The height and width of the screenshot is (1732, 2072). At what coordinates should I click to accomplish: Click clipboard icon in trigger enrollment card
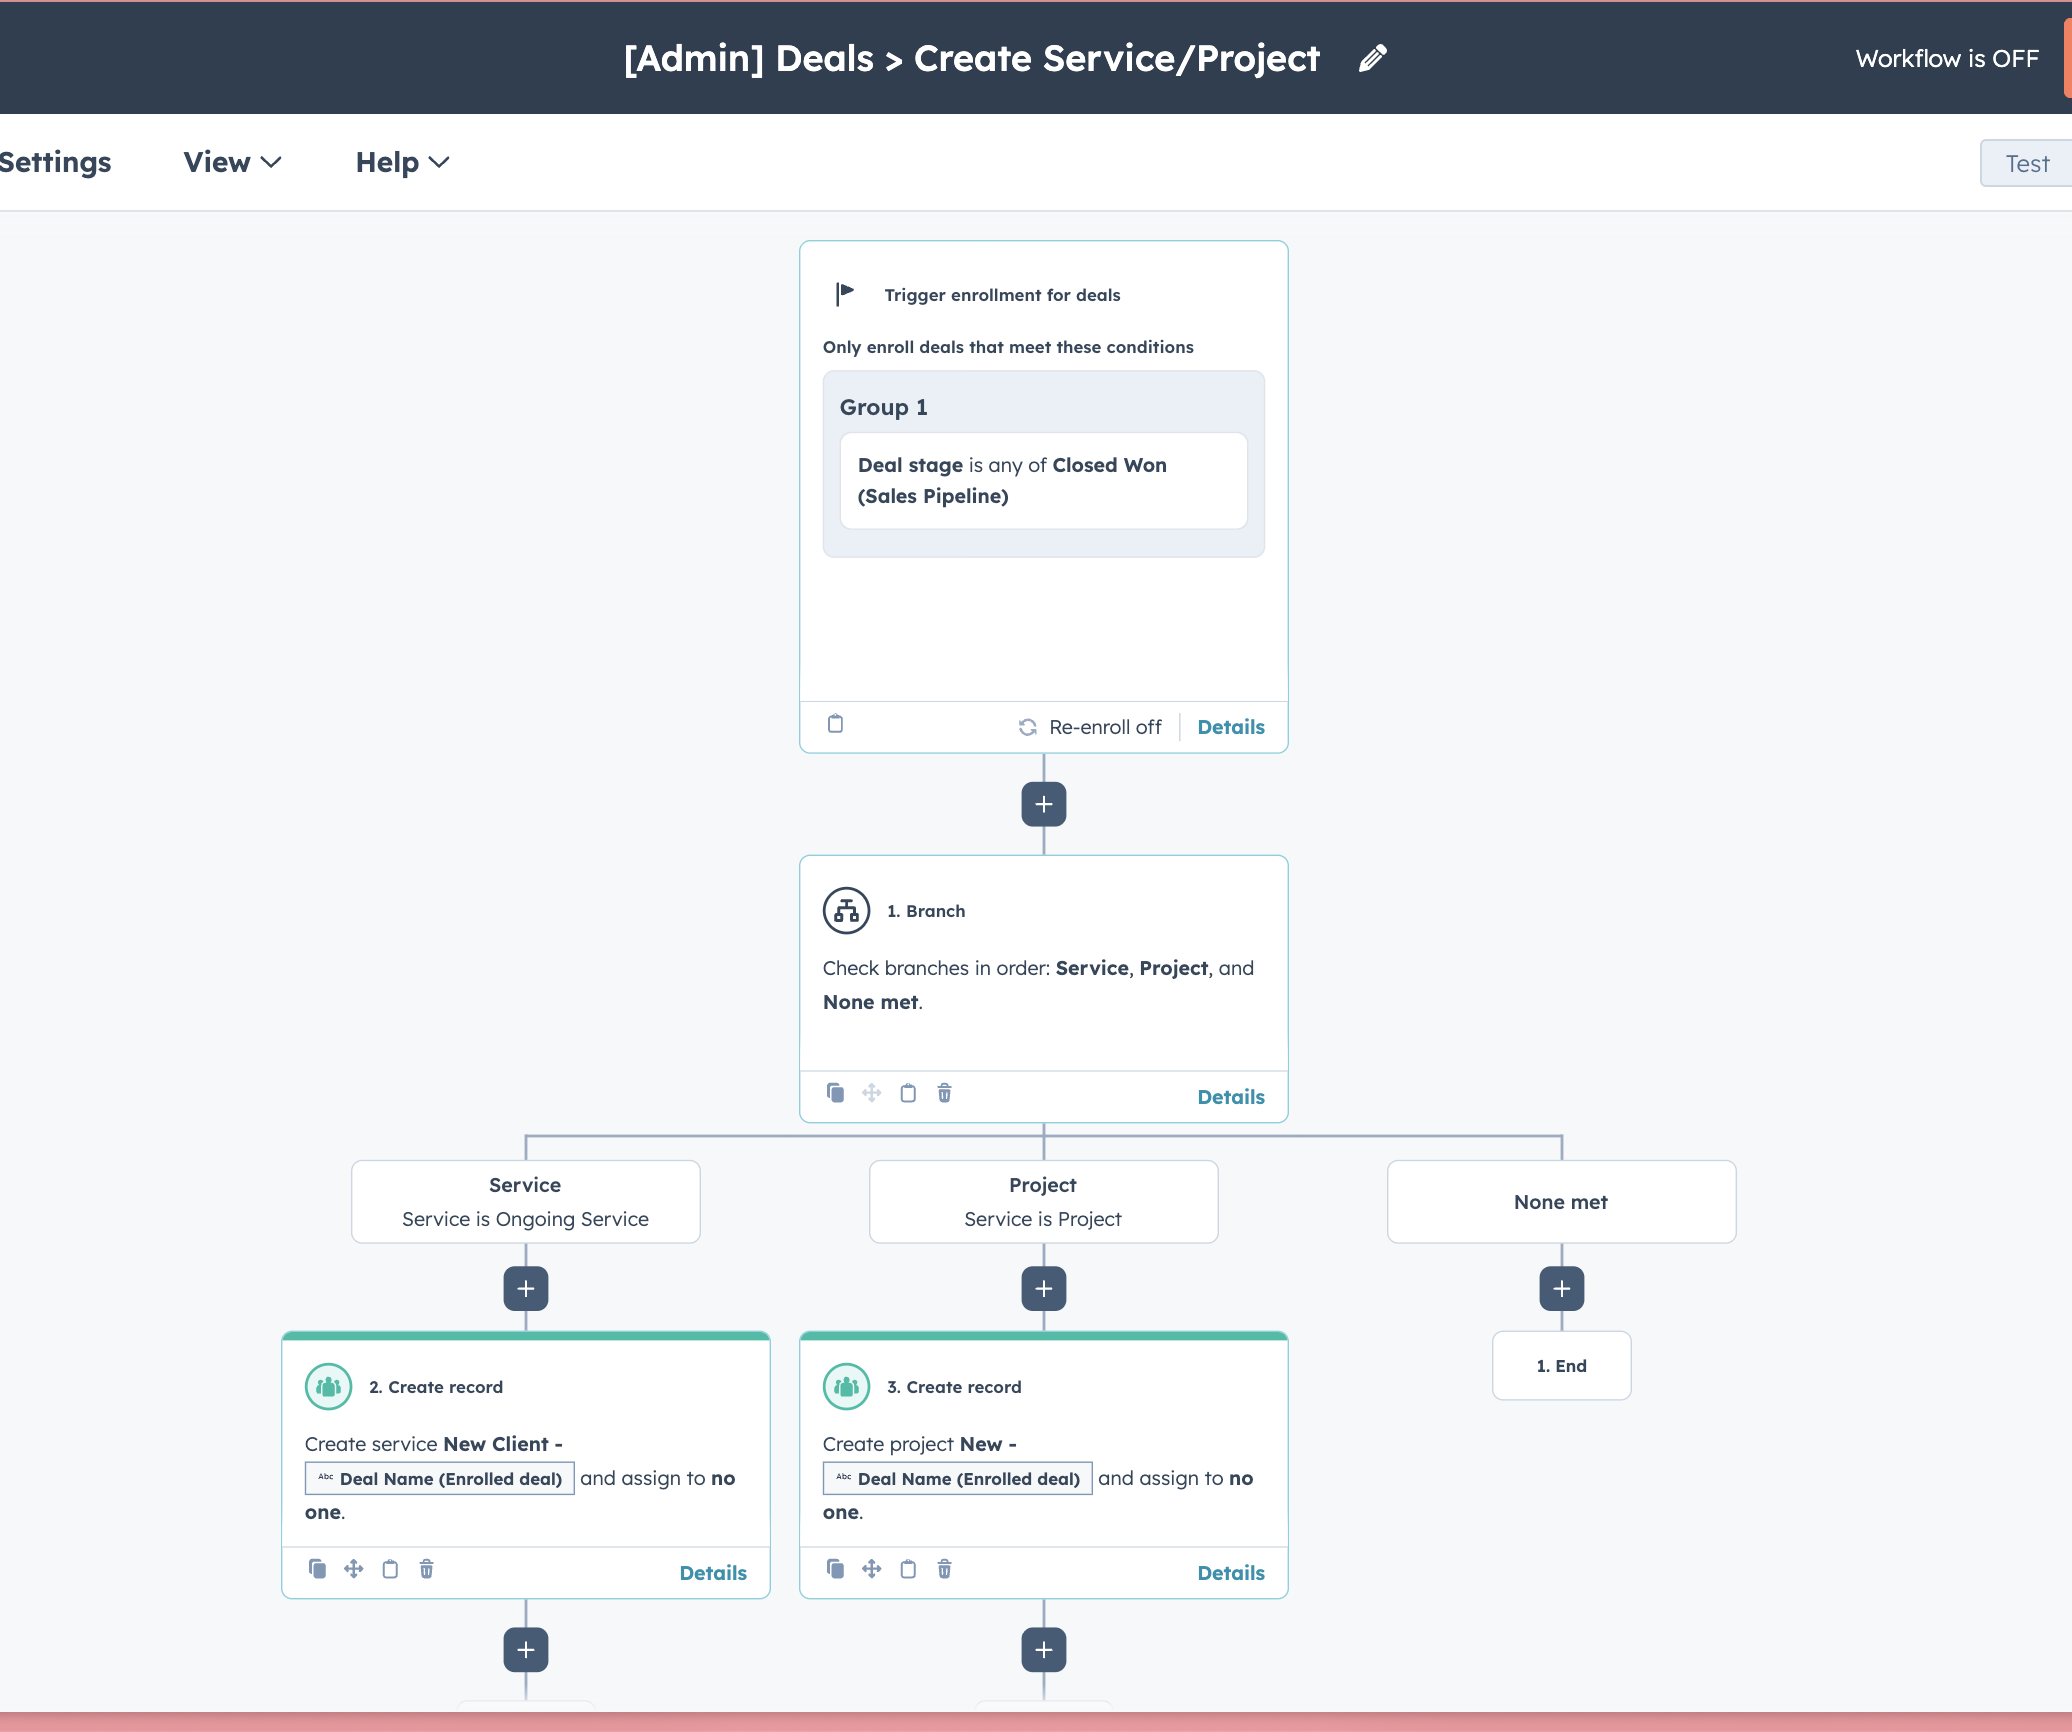[835, 724]
